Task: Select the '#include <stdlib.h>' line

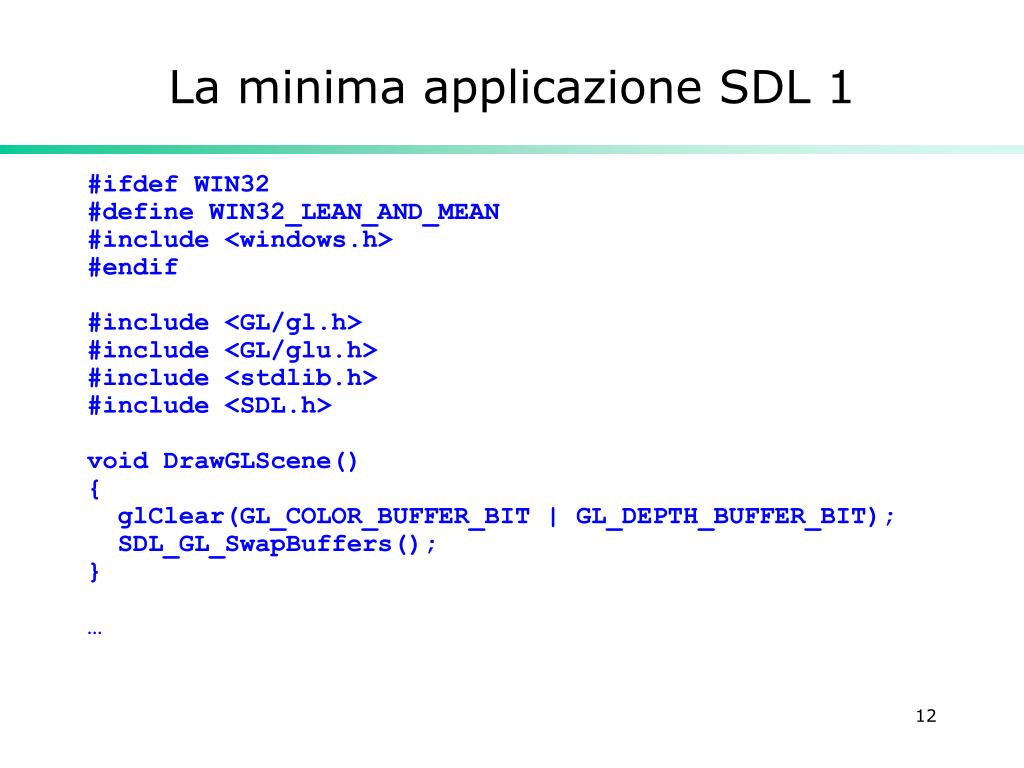Action: 232,377
